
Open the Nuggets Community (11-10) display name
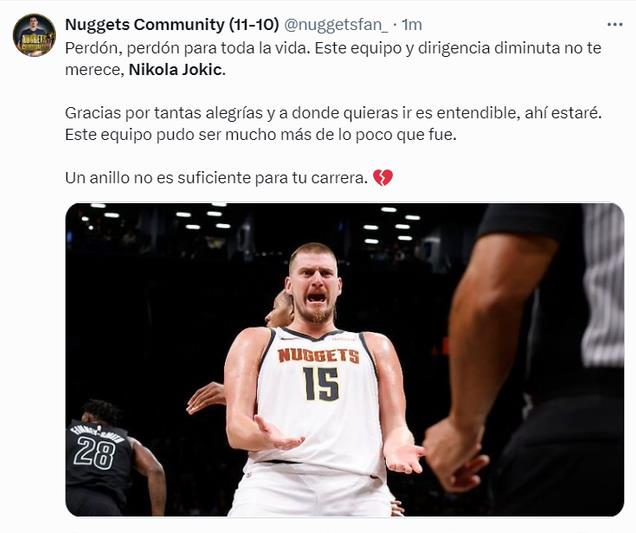pyautogui.click(x=172, y=25)
